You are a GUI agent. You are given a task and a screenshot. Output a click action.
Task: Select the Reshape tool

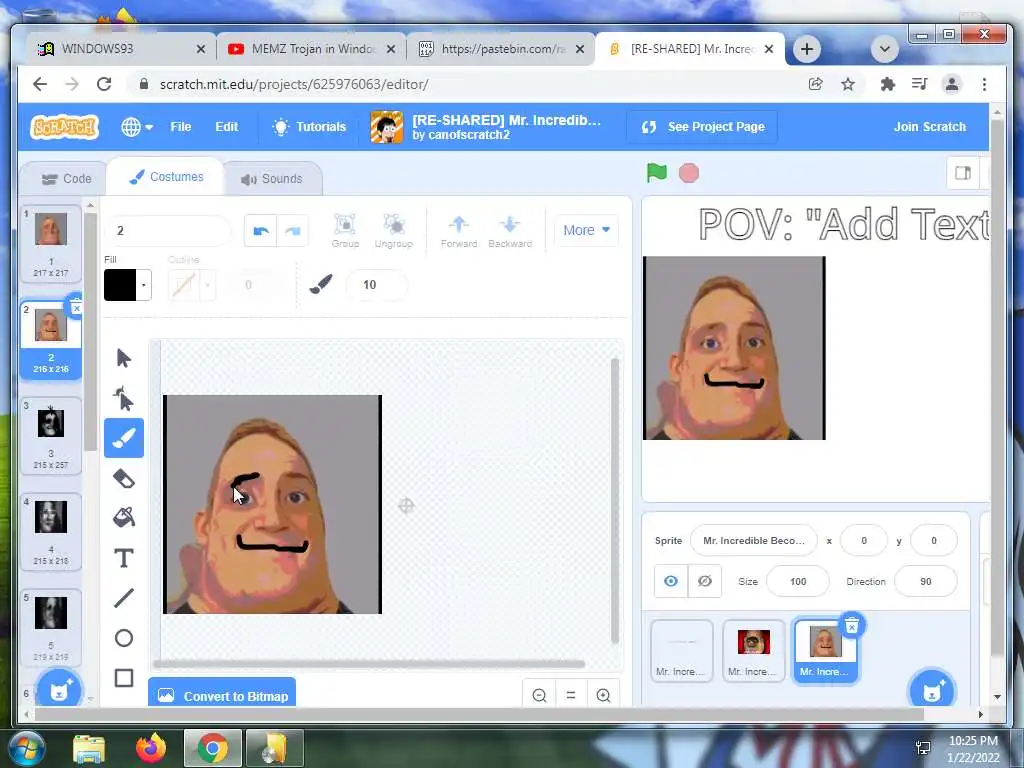(123, 398)
